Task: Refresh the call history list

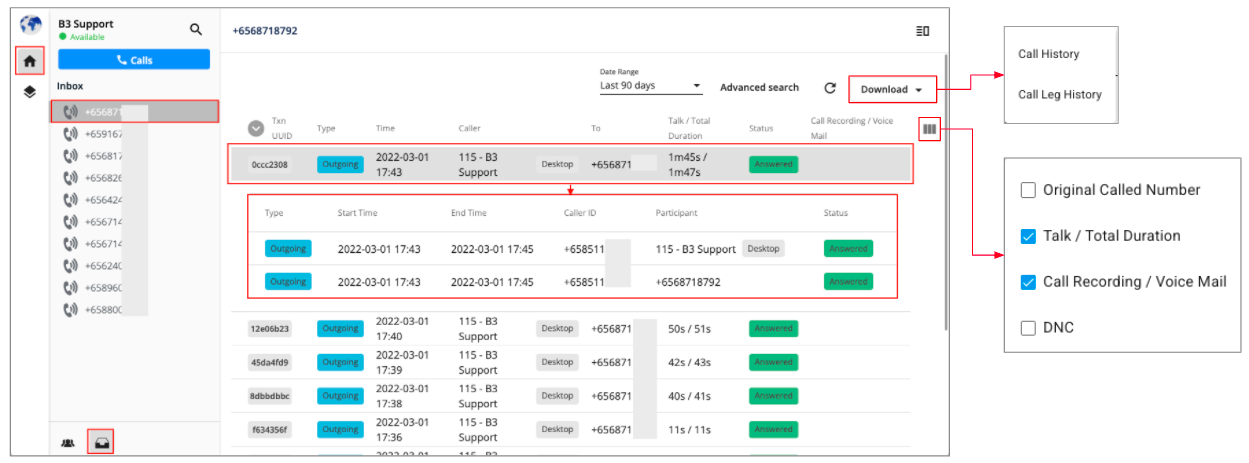Action: pyautogui.click(x=830, y=88)
